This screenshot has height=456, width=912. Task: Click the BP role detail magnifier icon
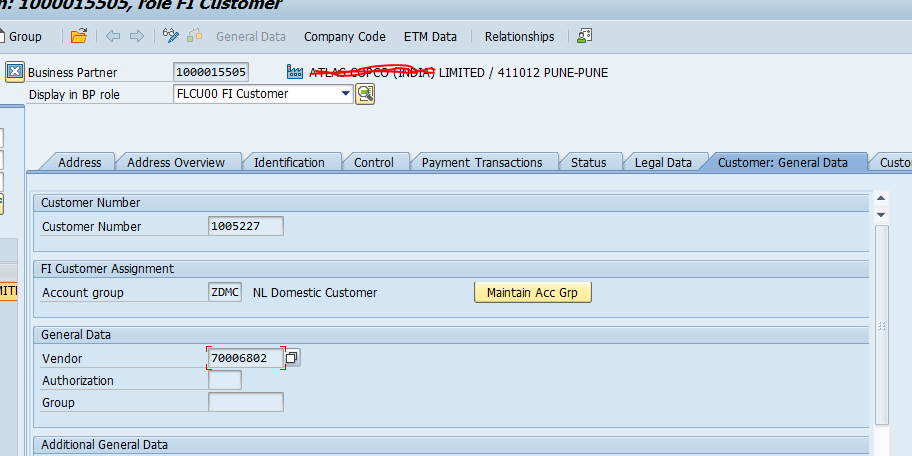pos(365,94)
